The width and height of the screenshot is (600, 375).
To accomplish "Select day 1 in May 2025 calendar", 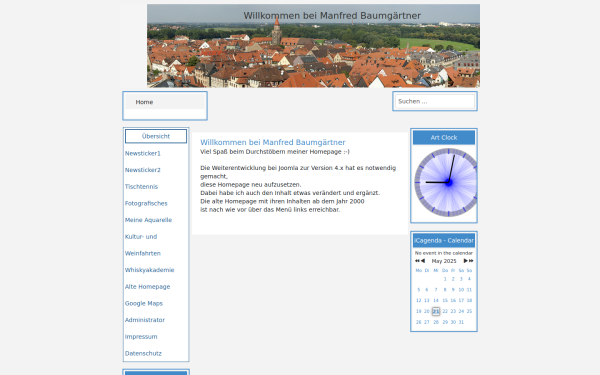I will 445,279.
